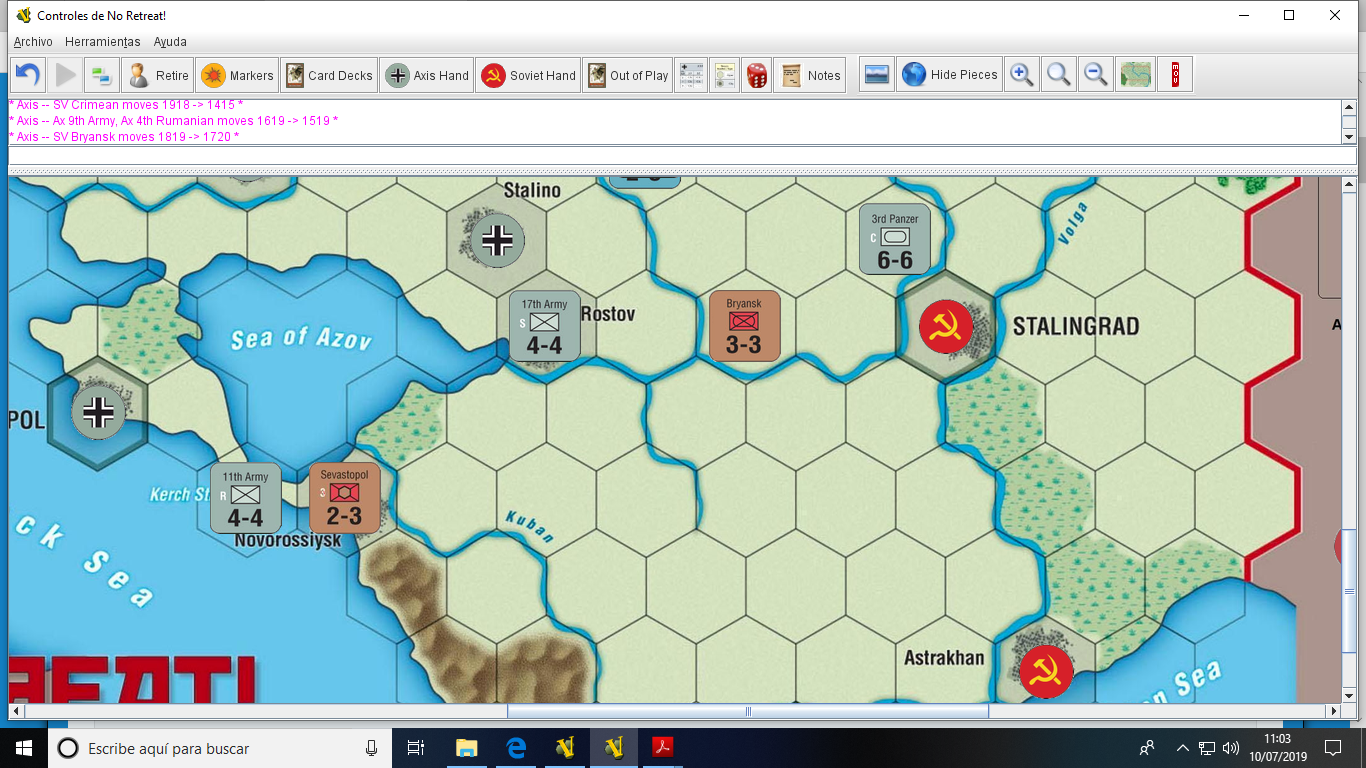
Task: Click the Soviet control marker on Astrakhan
Action: (1046, 671)
